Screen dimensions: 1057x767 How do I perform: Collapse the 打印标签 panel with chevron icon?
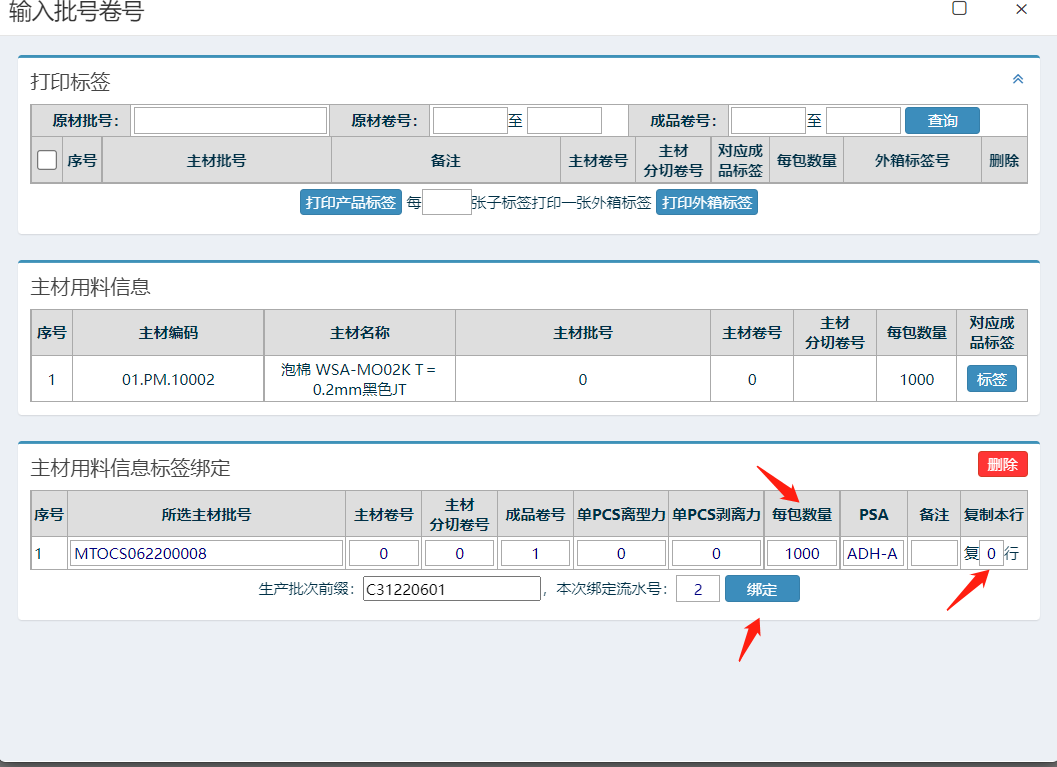click(x=1018, y=80)
